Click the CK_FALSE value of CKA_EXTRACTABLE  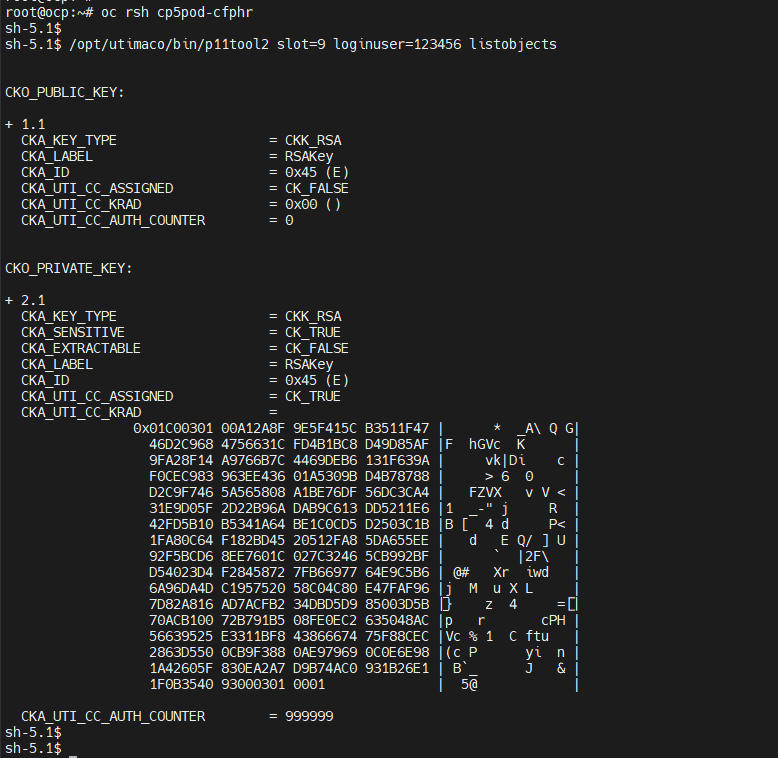coord(317,348)
